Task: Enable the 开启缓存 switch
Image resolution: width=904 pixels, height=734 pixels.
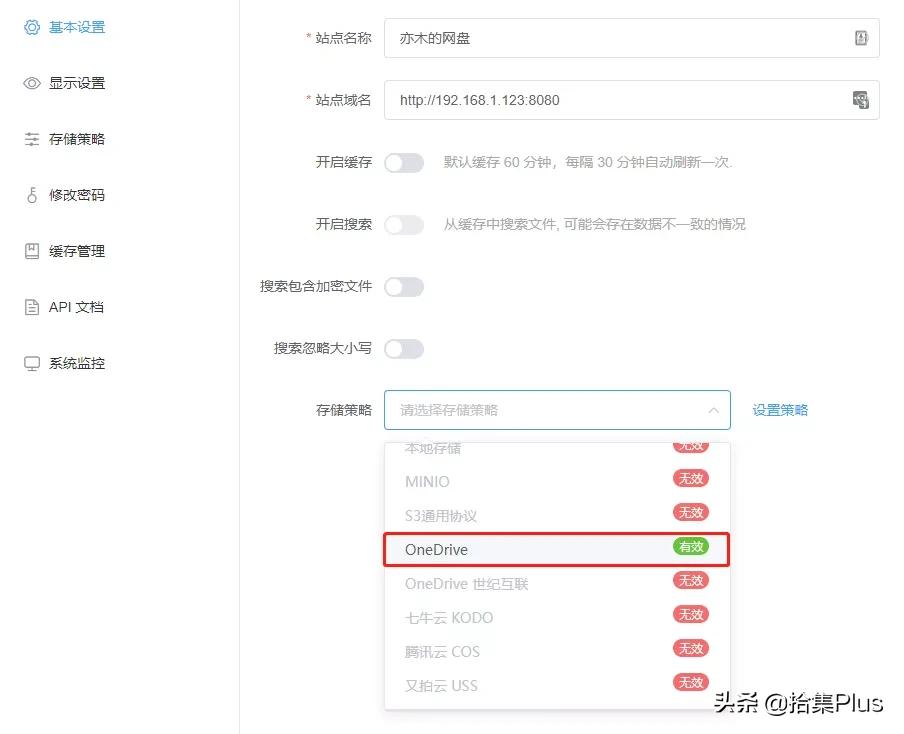Action: [404, 162]
